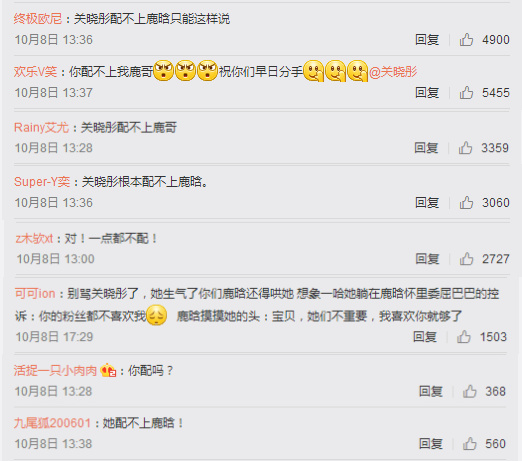Thumbs-up the z木欤xt comment
This screenshot has height=461, width=522.
pyautogui.click(x=466, y=259)
